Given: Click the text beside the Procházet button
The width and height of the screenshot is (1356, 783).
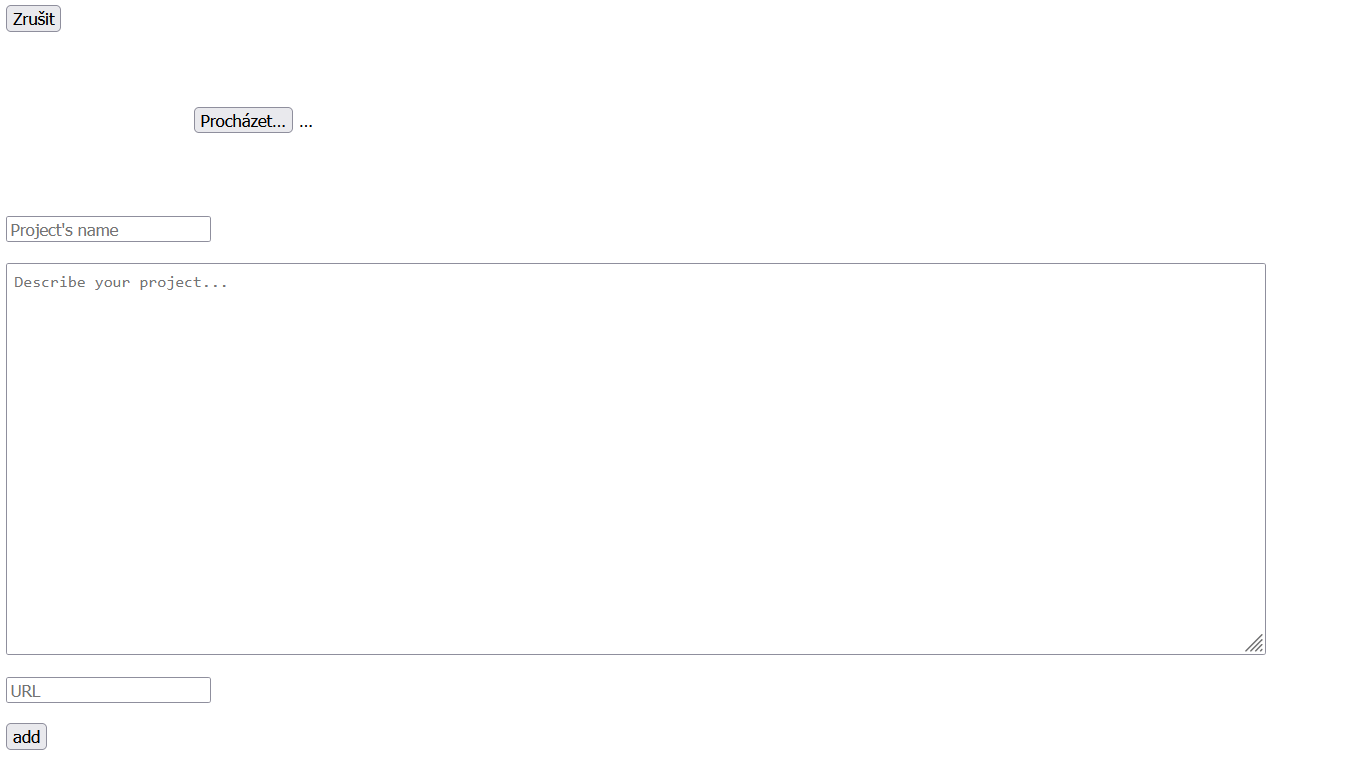Looking at the screenshot, I should coord(306,122).
